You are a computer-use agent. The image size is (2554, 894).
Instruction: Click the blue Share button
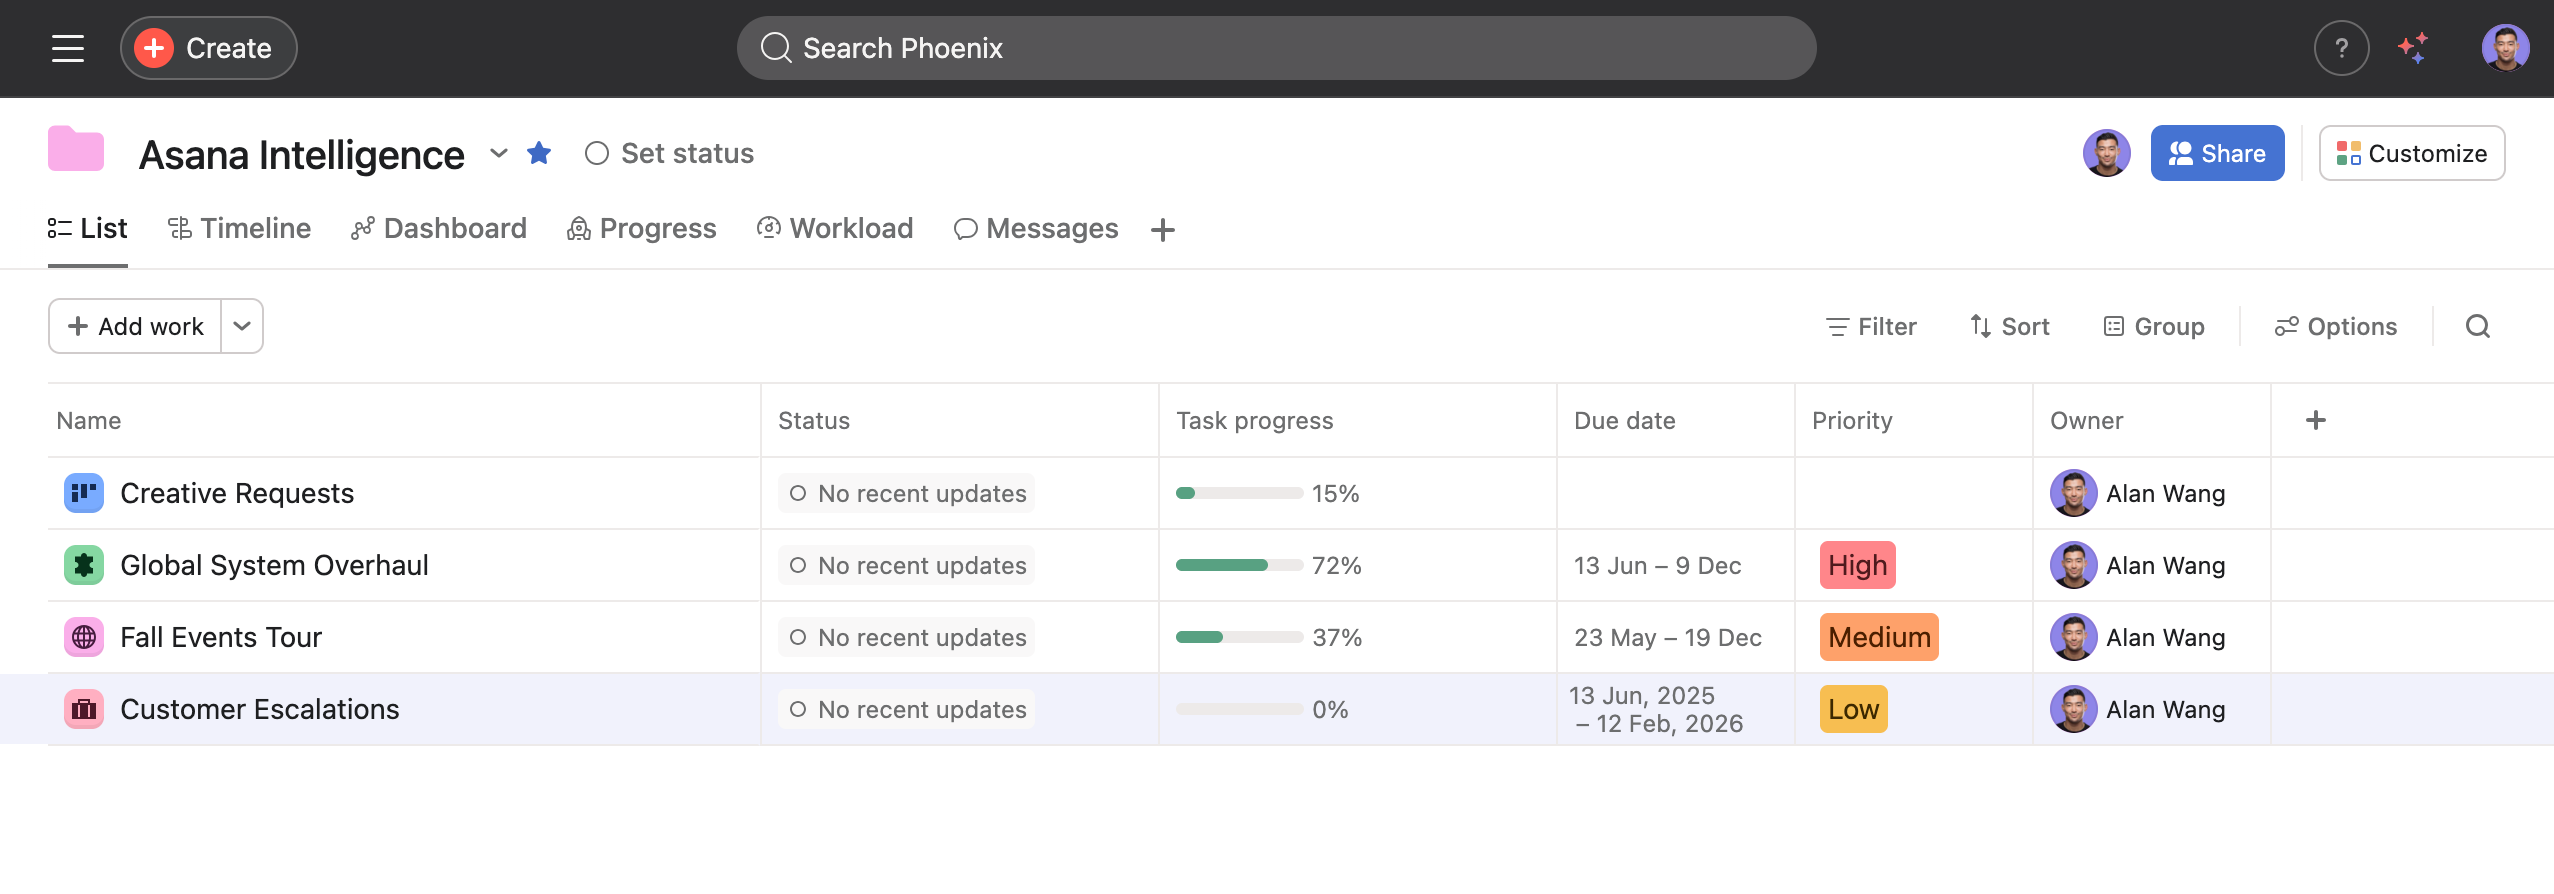(x=2216, y=153)
